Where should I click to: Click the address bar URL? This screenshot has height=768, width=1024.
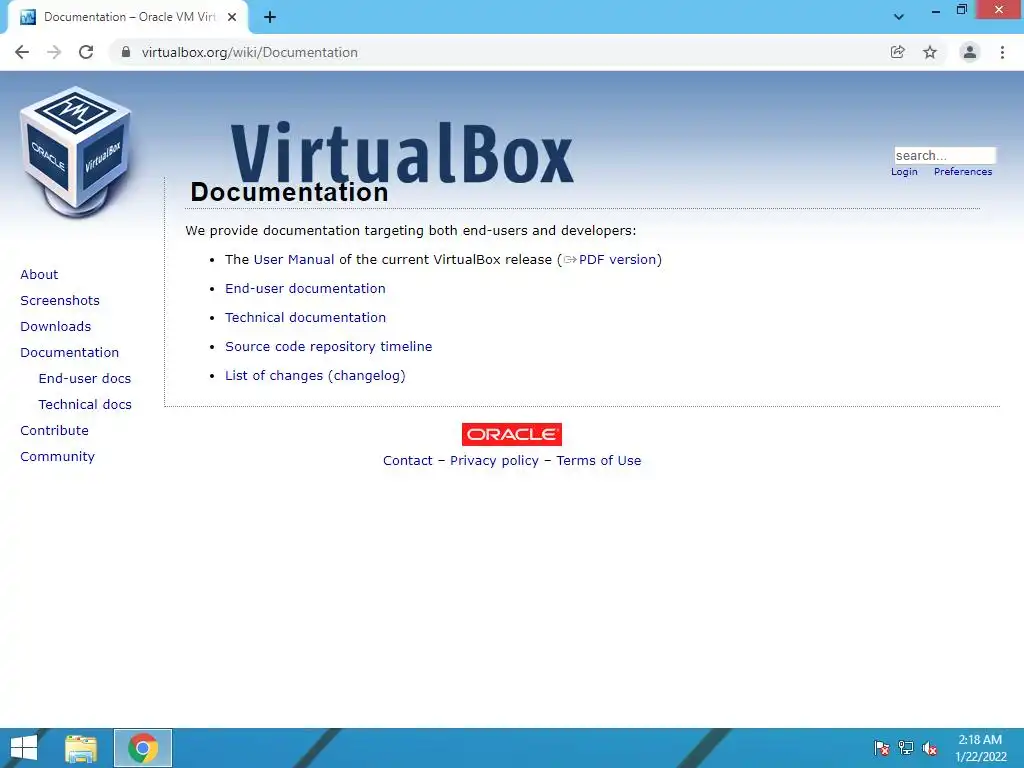click(x=249, y=52)
